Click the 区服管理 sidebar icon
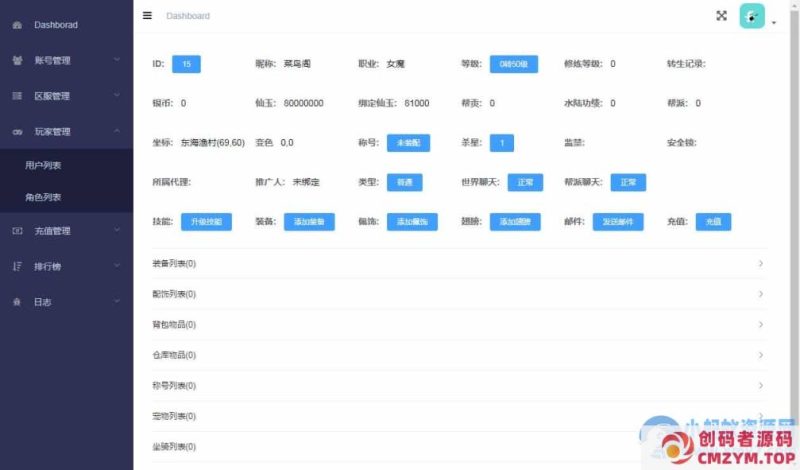Screen dimensions: 800x470 [x=17, y=95]
